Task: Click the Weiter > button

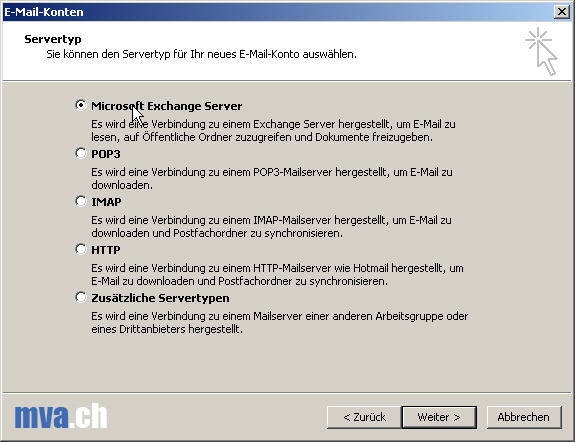Action: 439,417
